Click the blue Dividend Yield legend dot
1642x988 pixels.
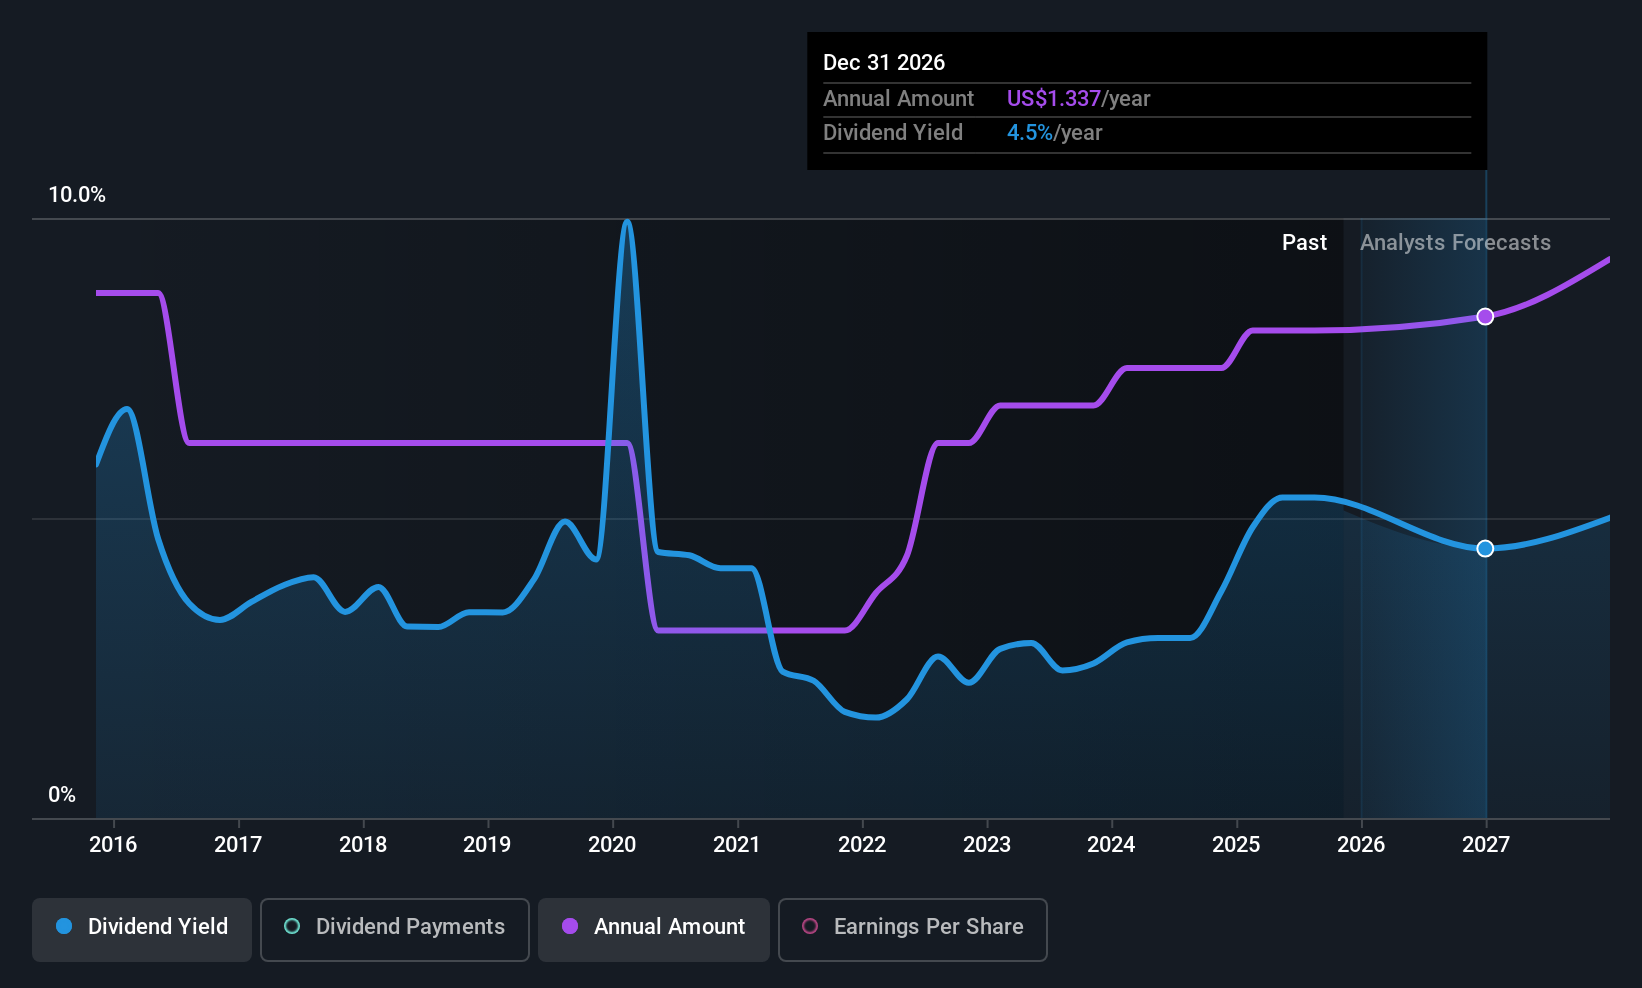pos(64,926)
